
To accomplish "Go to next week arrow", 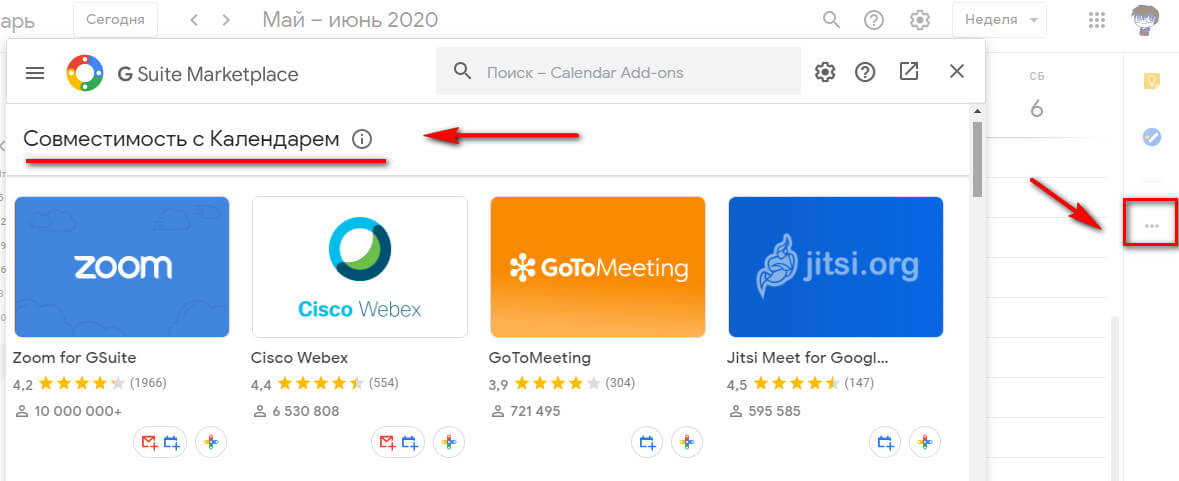I will tap(226, 20).
